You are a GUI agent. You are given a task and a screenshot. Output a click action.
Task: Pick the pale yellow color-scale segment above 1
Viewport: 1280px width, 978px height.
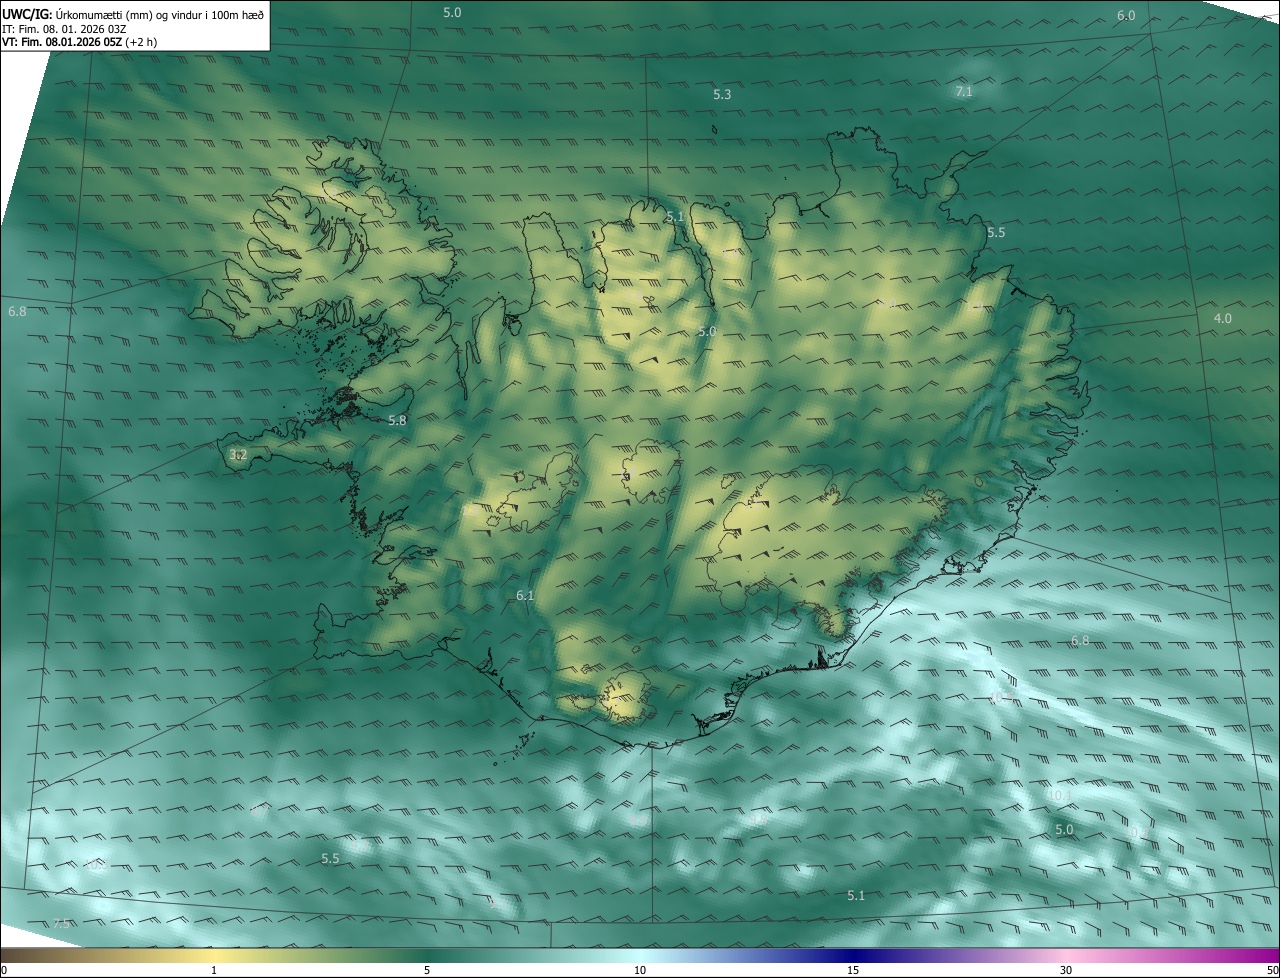tap(214, 956)
